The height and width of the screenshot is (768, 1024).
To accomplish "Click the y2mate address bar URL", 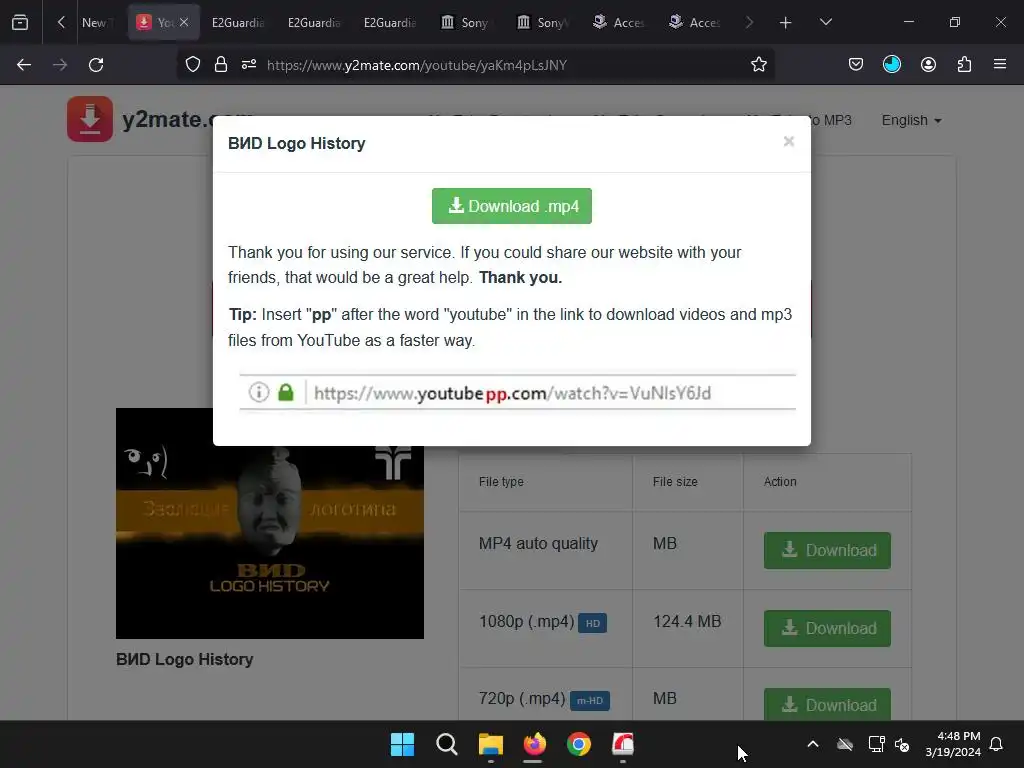I will (417, 65).
